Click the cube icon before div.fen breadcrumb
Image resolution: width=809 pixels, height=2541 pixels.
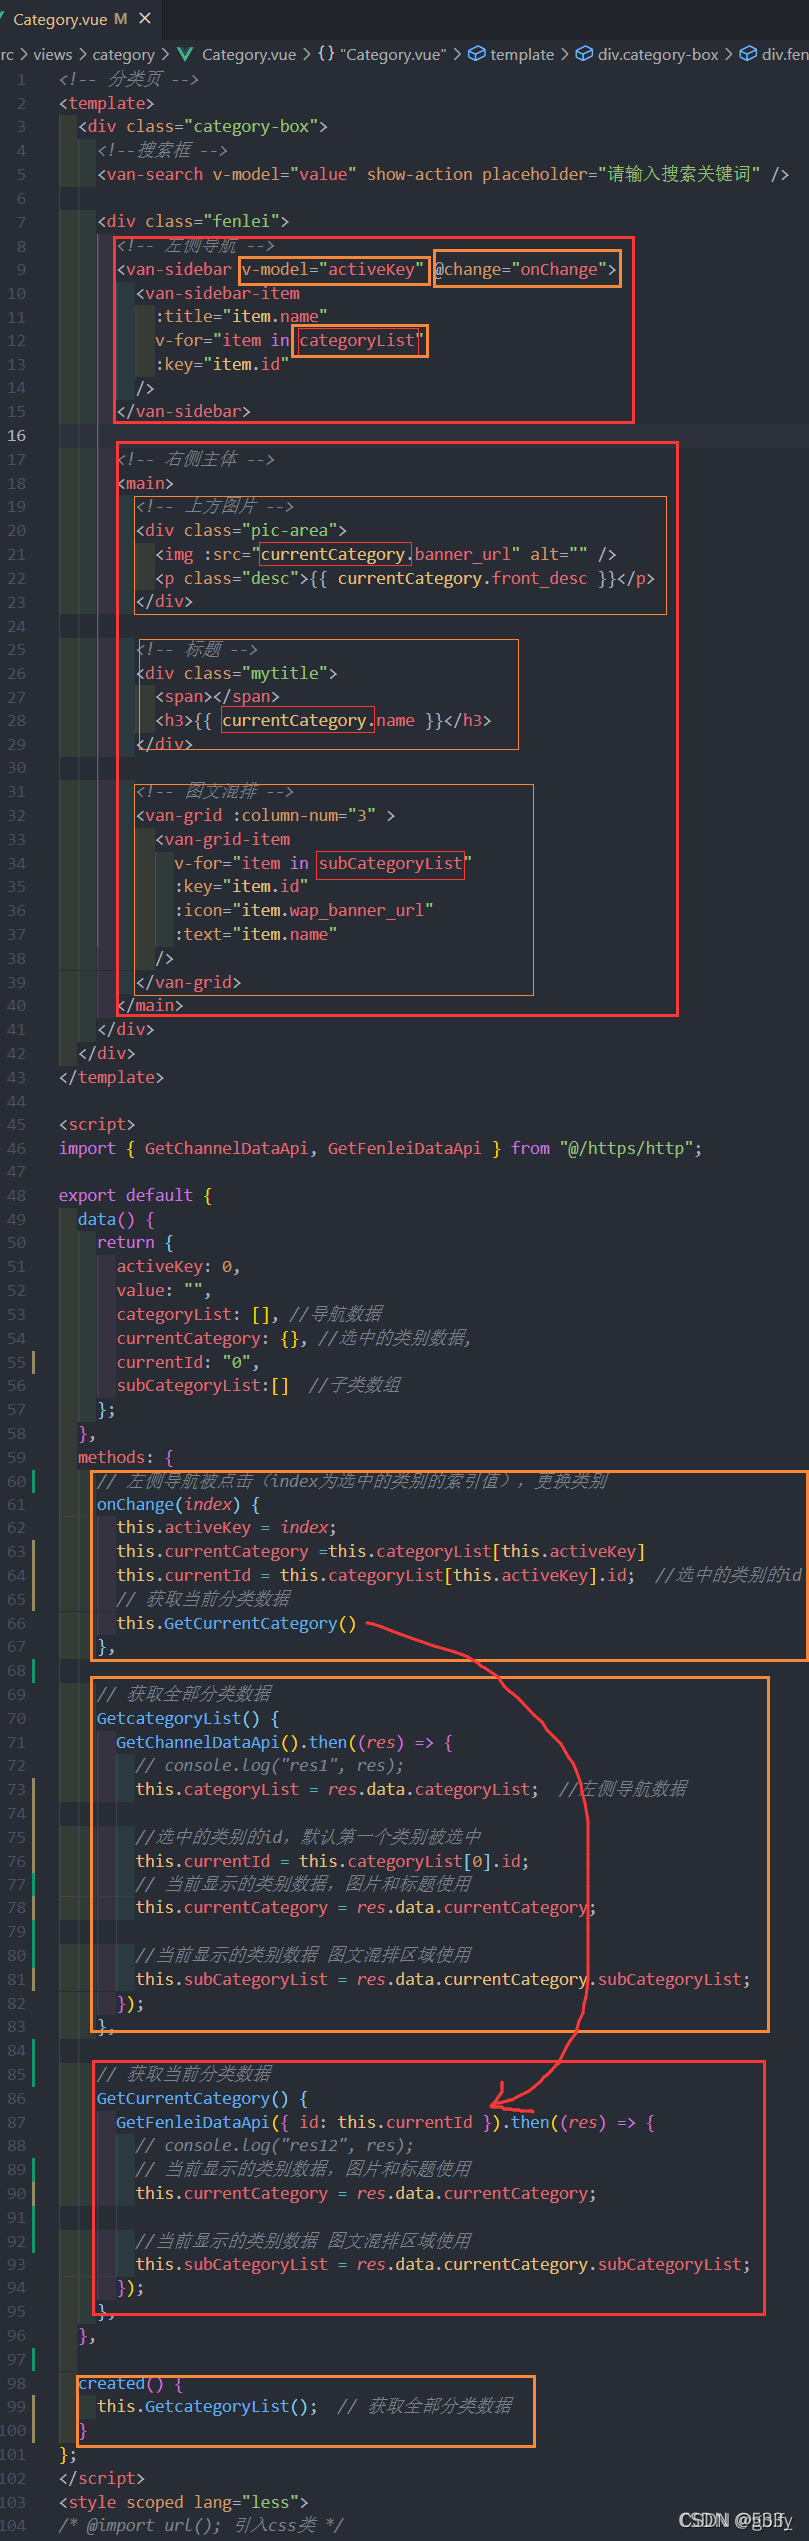(748, 54)
